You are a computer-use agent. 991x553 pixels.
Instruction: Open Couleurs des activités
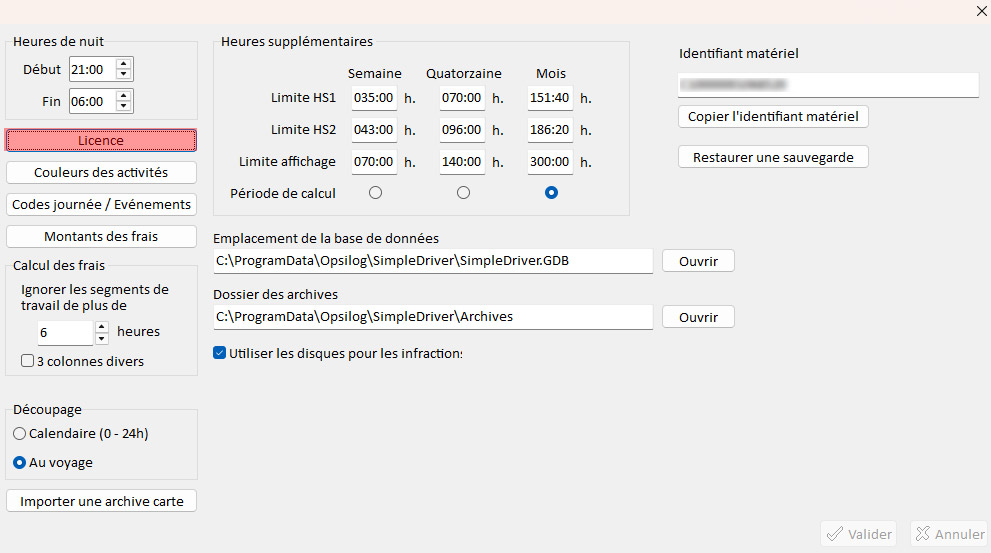pos(101,172)
